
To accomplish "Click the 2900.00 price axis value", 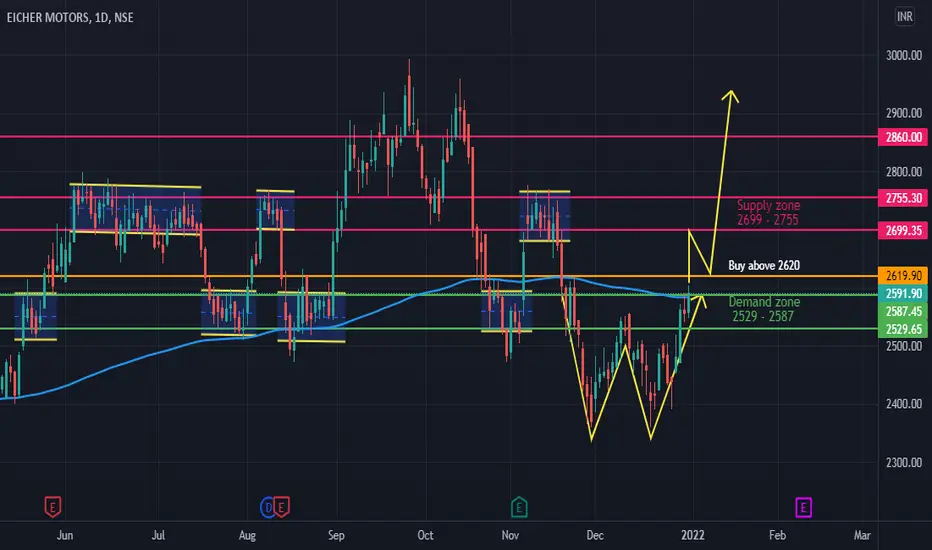I will (x=903, y=113).
